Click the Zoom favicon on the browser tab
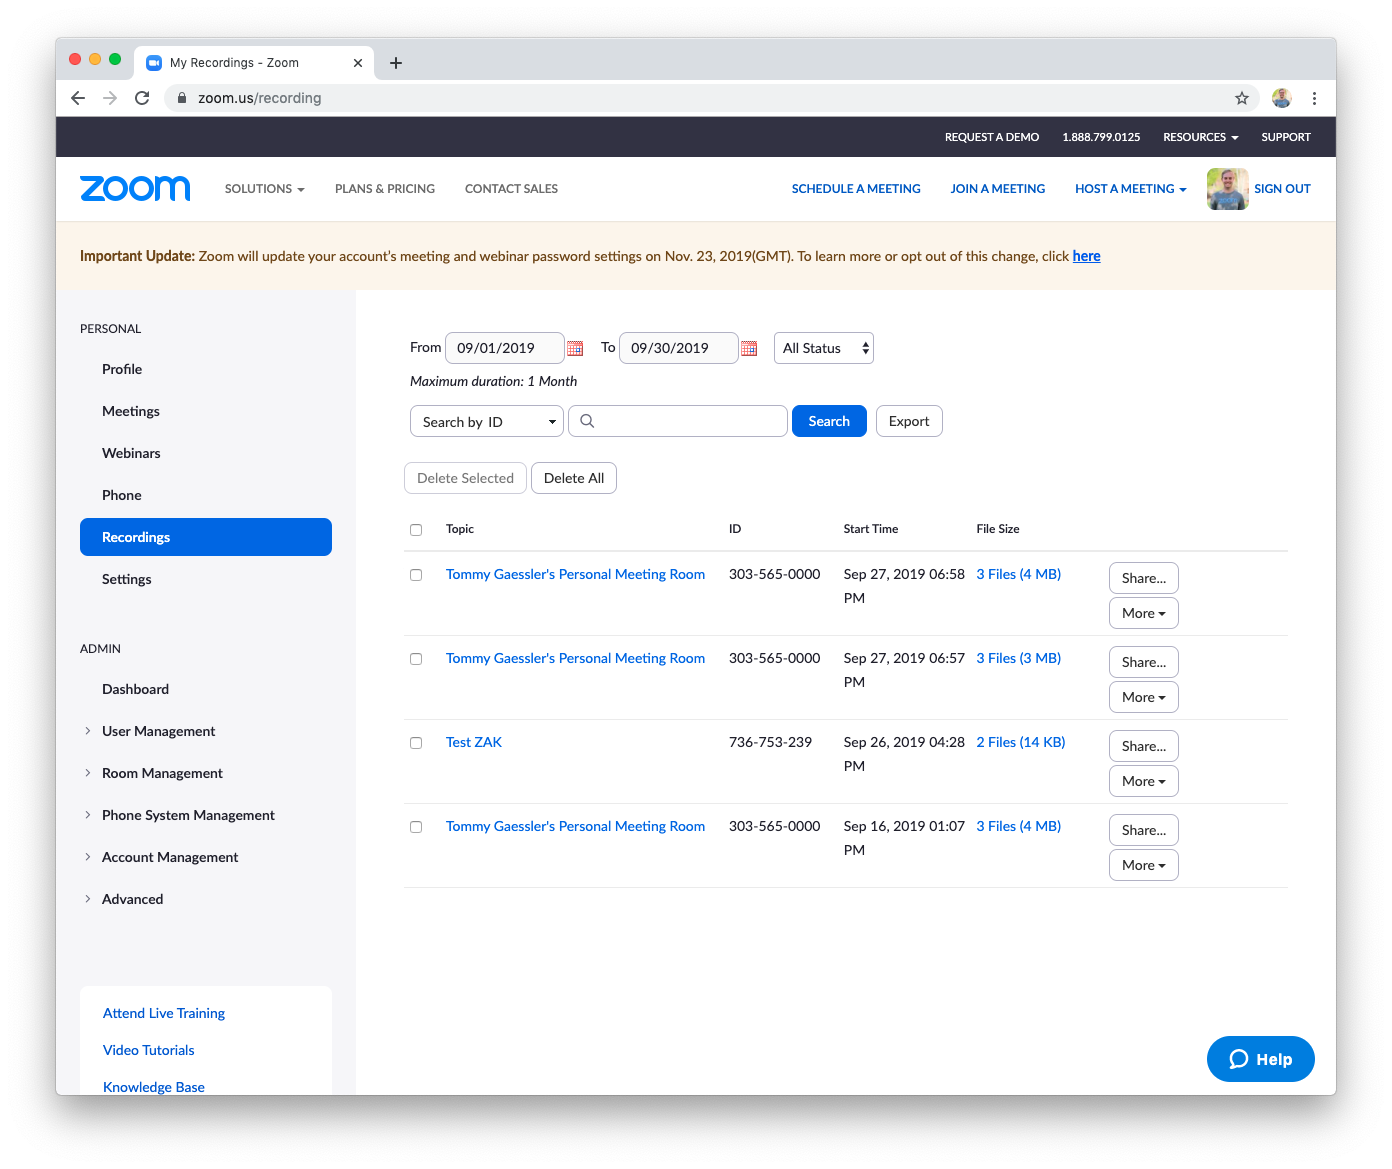The height and width of the screenshot is (1169, 1392). click(x=154, y=63)
